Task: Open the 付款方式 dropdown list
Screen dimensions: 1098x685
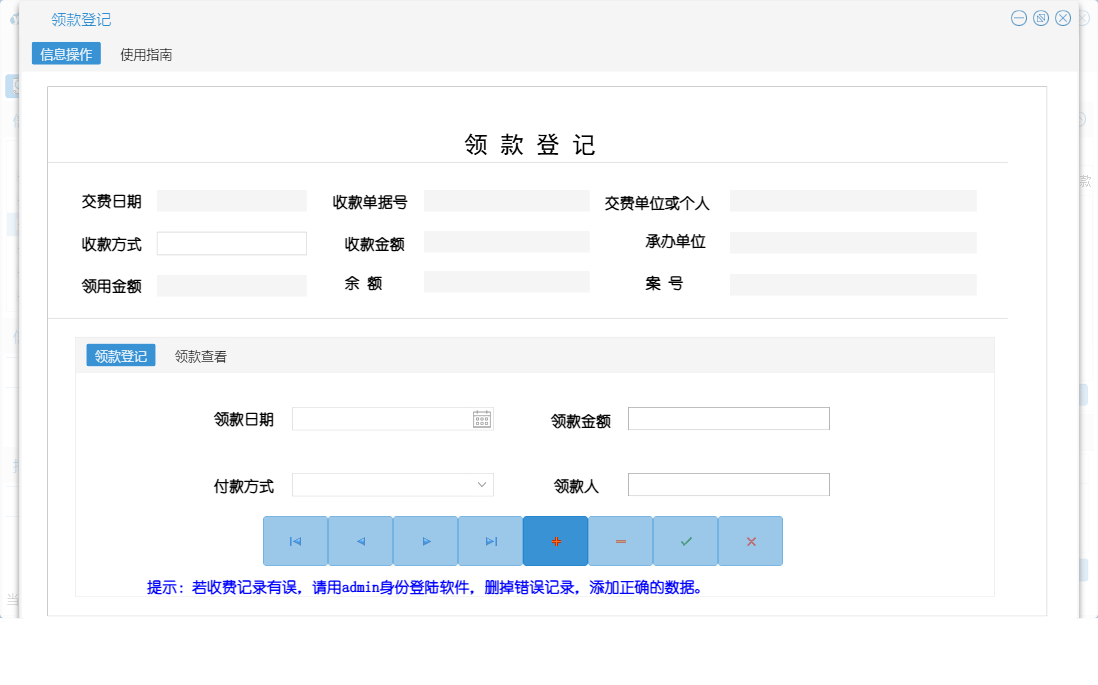Action: click(x=392, y=484)
